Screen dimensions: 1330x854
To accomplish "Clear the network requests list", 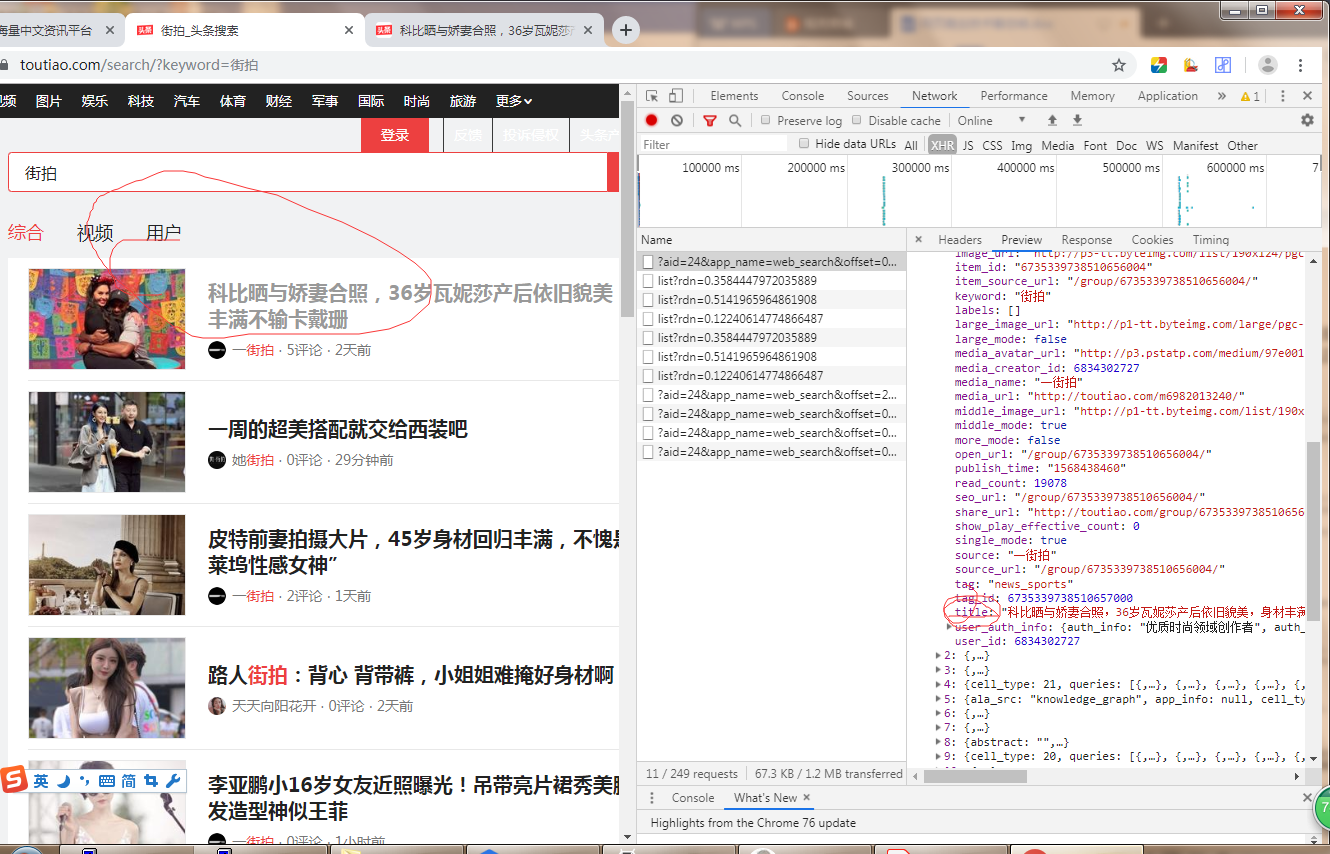I will (x=678, y=120).
